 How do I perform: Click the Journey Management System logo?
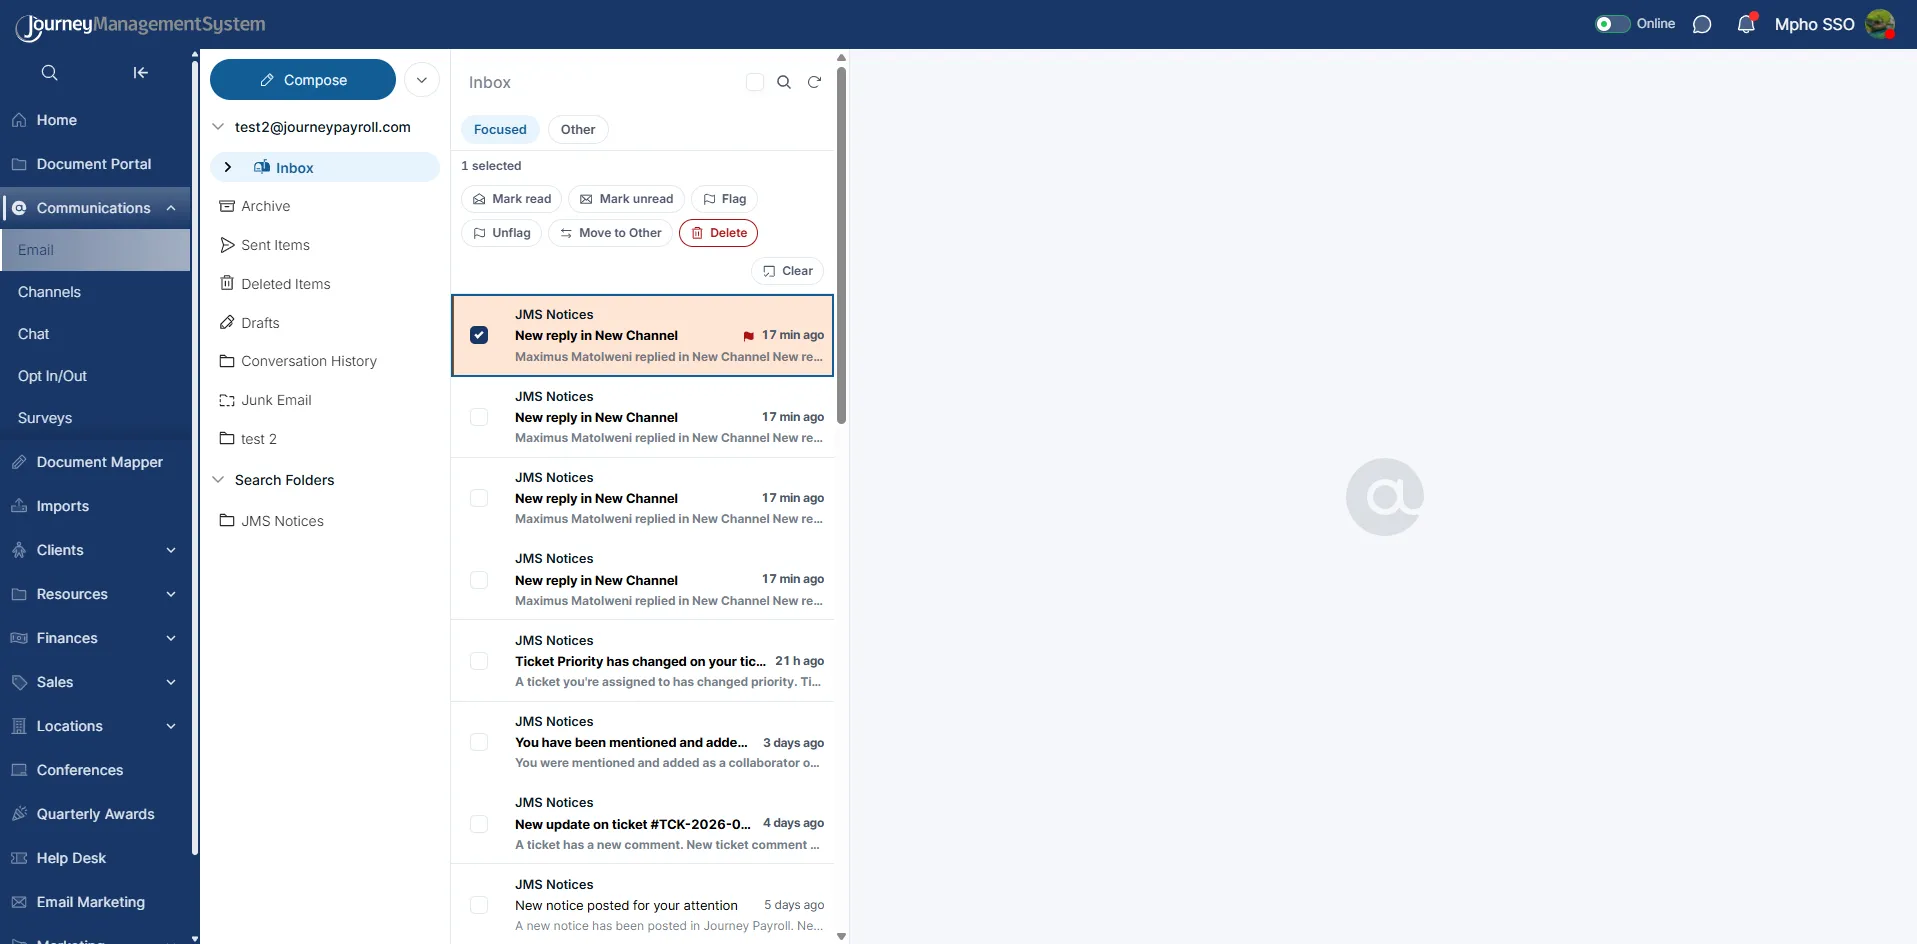coord(140,25)
